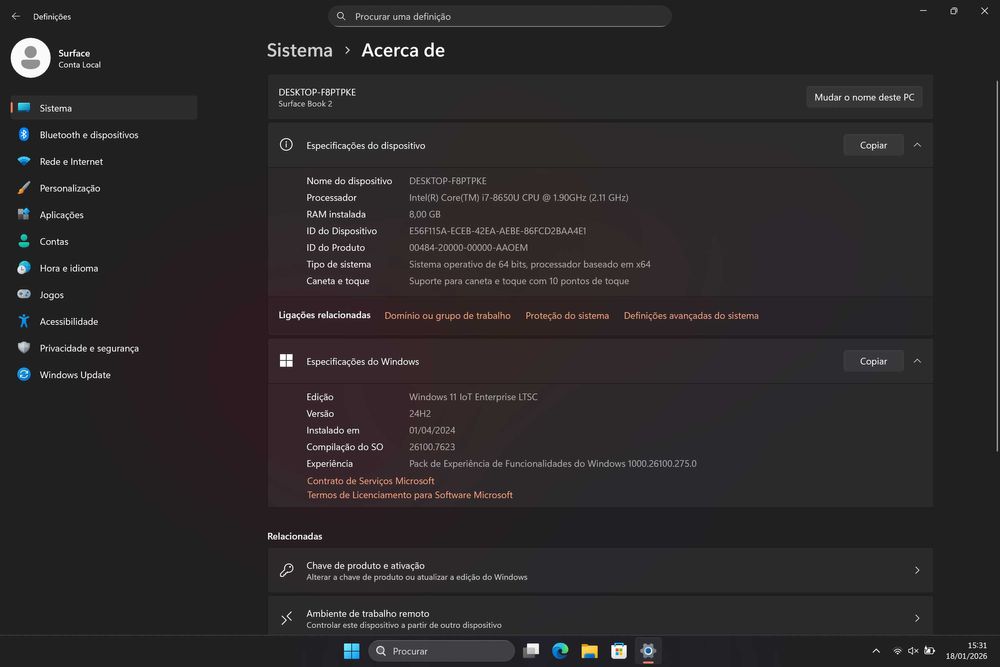The image size is (1000, 667).
Task: Open Personalização settings
Action: point(104,188)
